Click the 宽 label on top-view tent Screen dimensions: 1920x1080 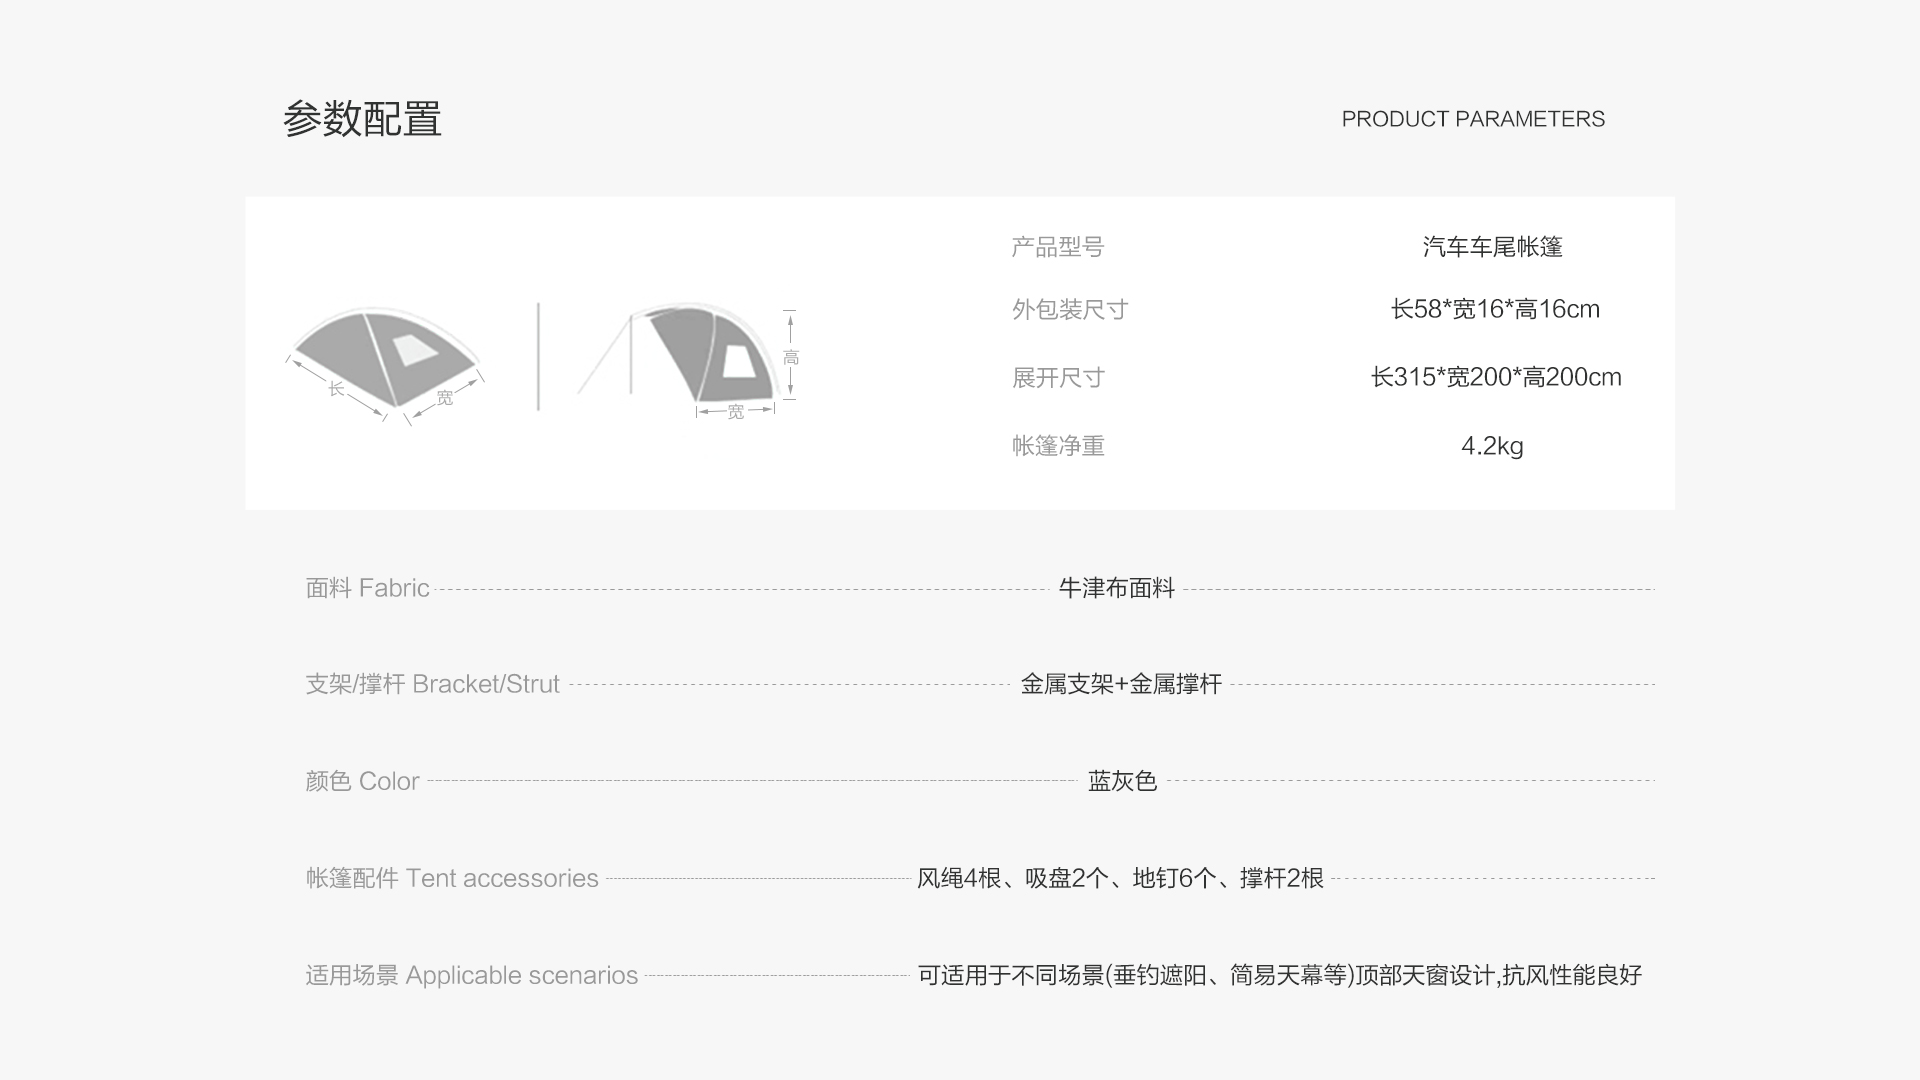[x=445, y=398]
